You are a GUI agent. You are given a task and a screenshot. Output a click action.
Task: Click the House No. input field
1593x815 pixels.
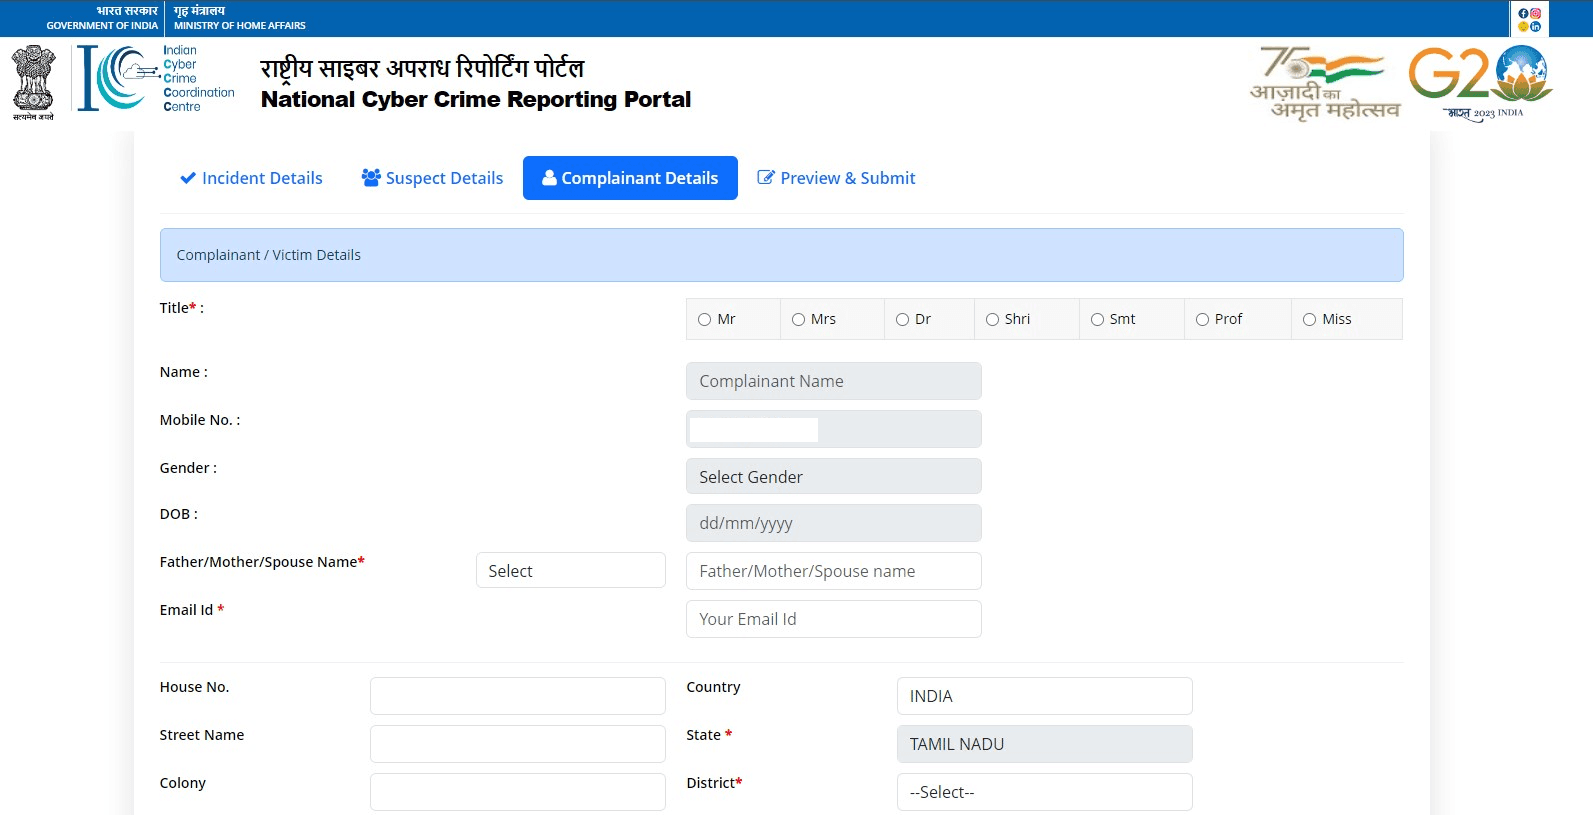tap(518, 696)
